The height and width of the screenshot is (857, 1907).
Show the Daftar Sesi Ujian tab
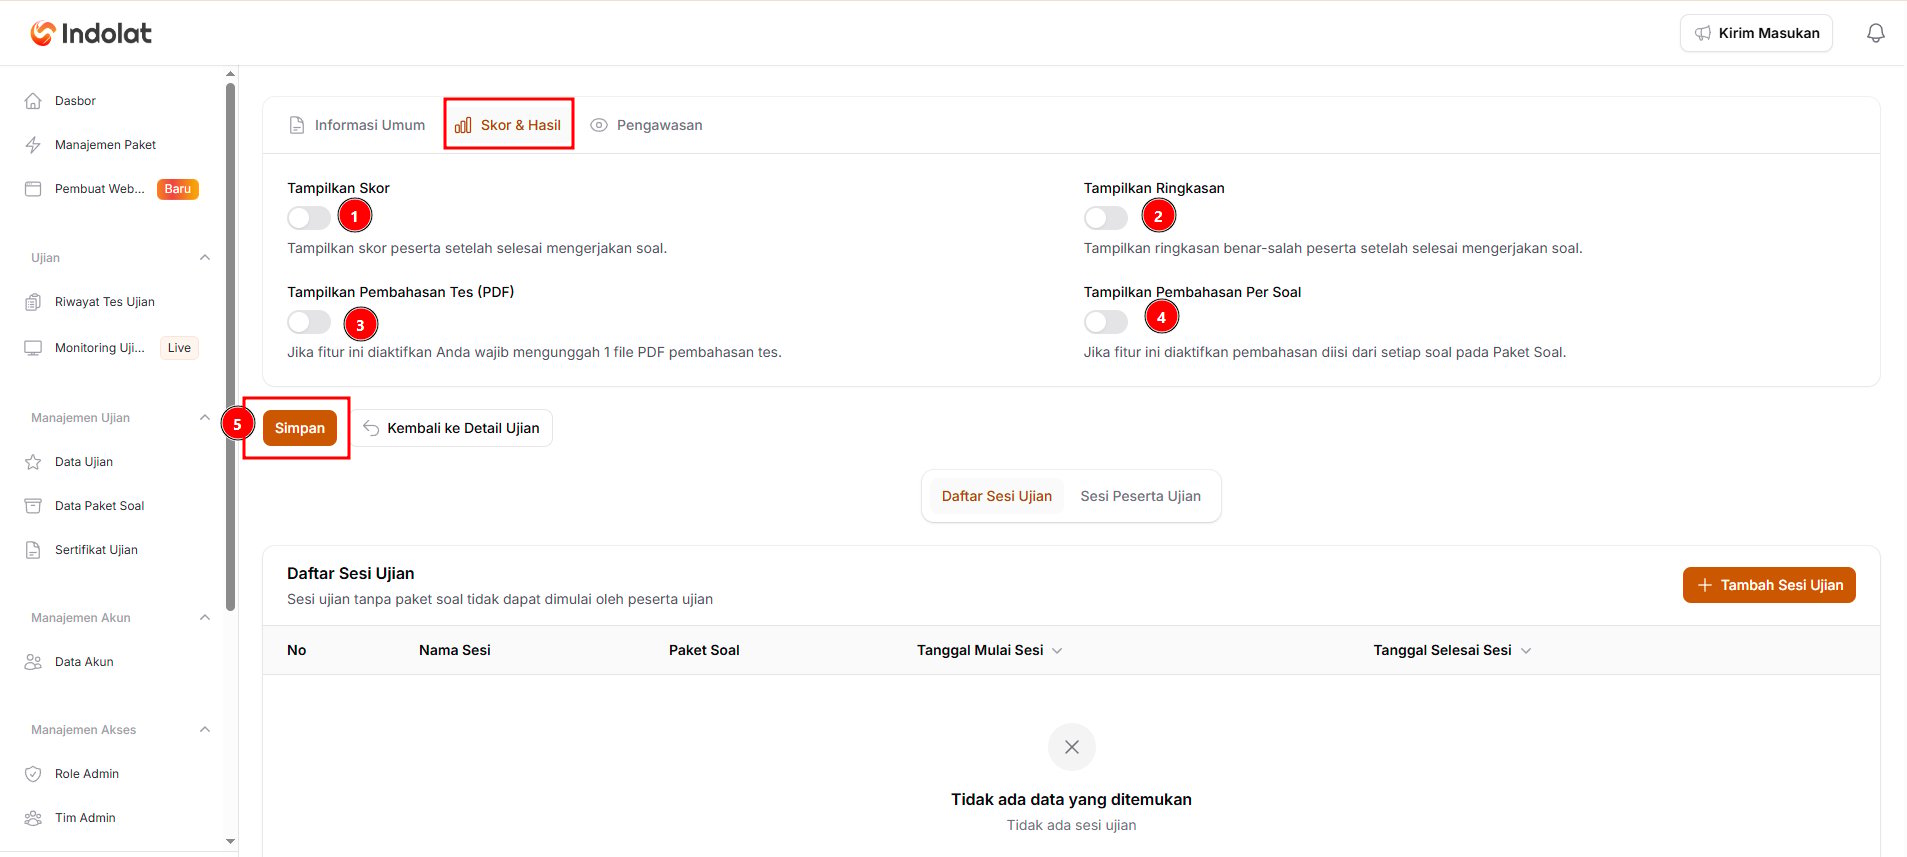(996, 496)
